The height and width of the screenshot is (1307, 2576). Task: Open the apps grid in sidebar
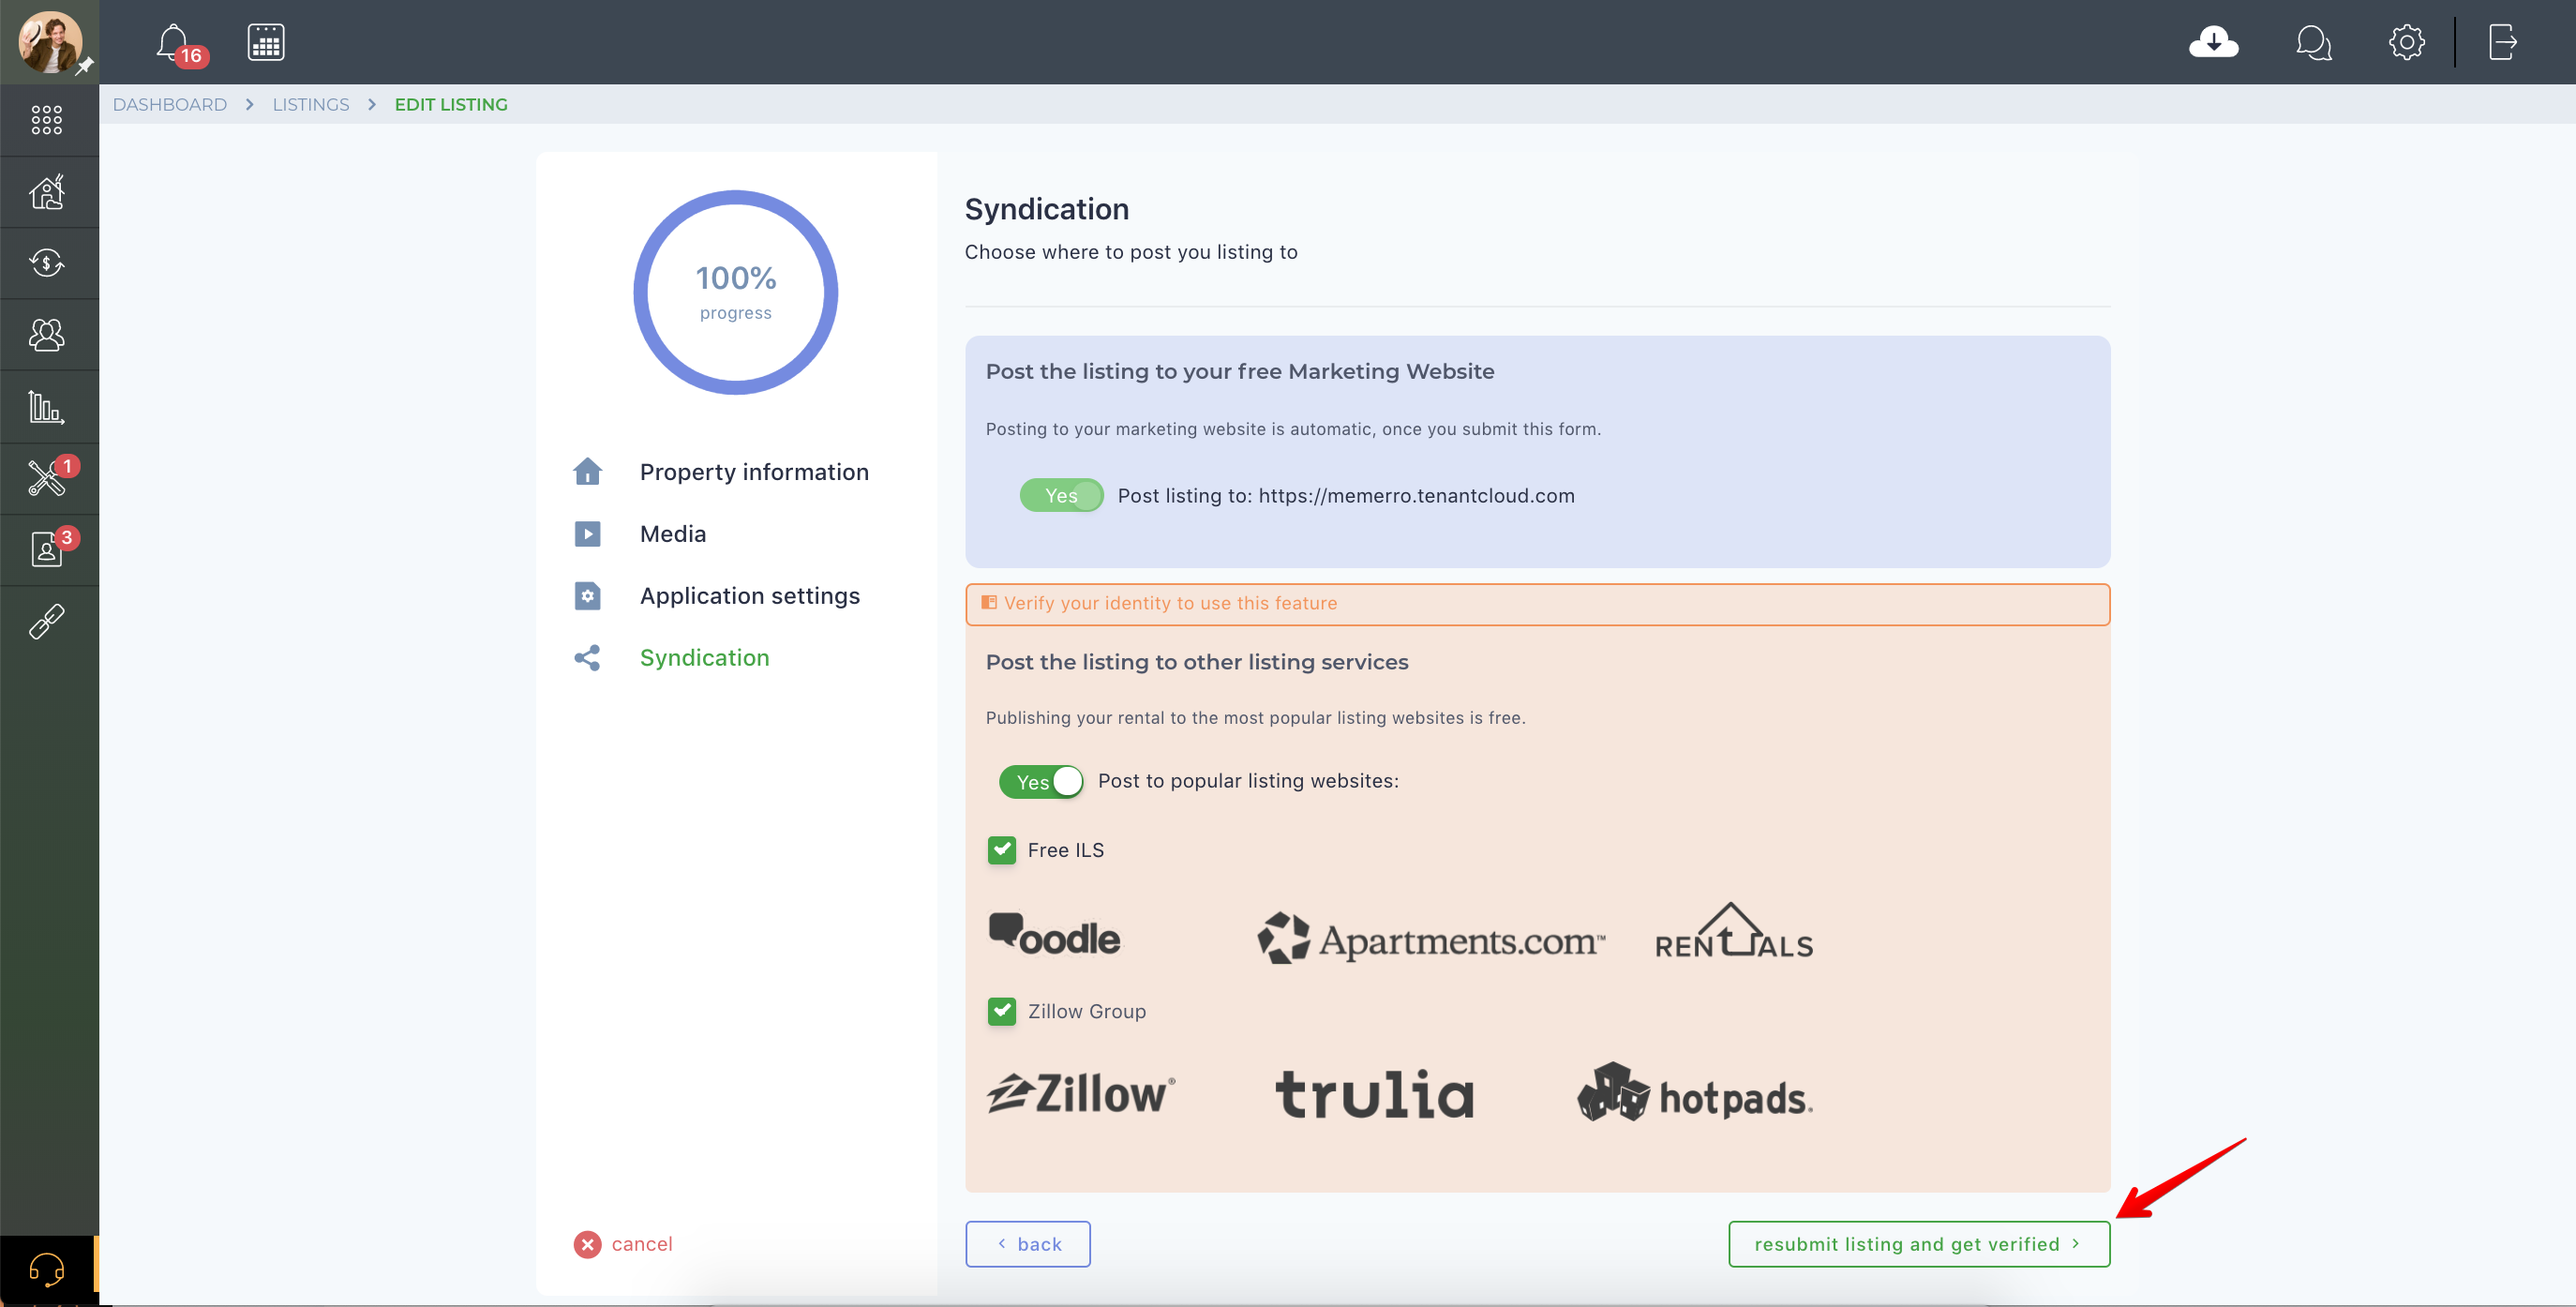(x=47, y=120)
